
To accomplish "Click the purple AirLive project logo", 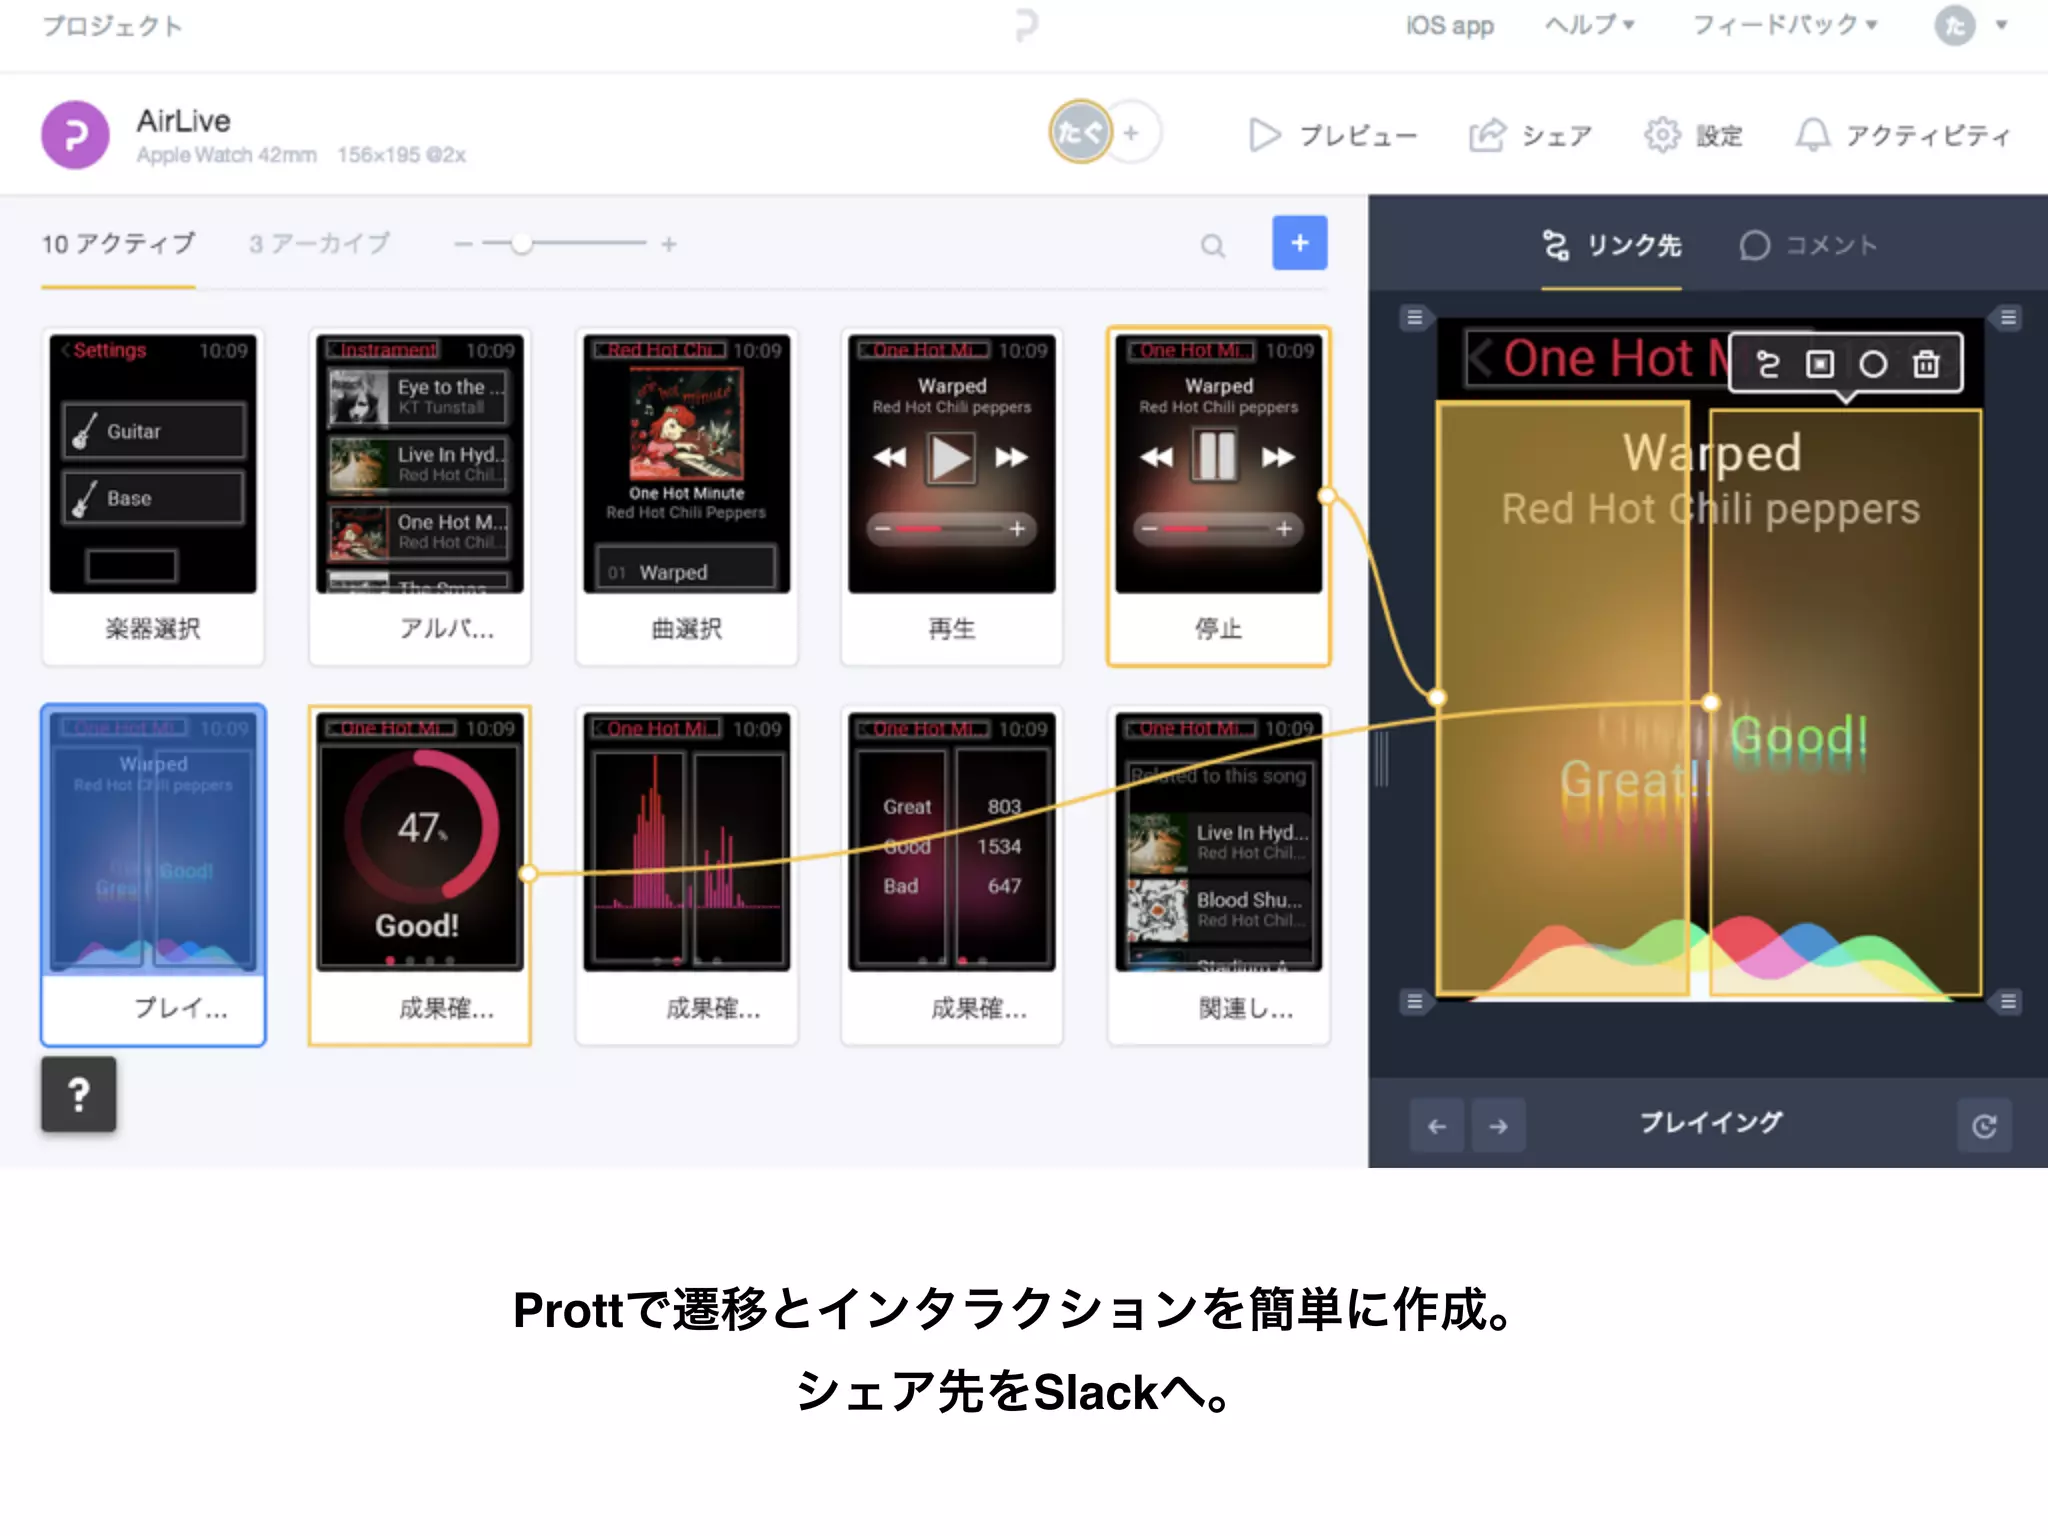I will (75, 135).
